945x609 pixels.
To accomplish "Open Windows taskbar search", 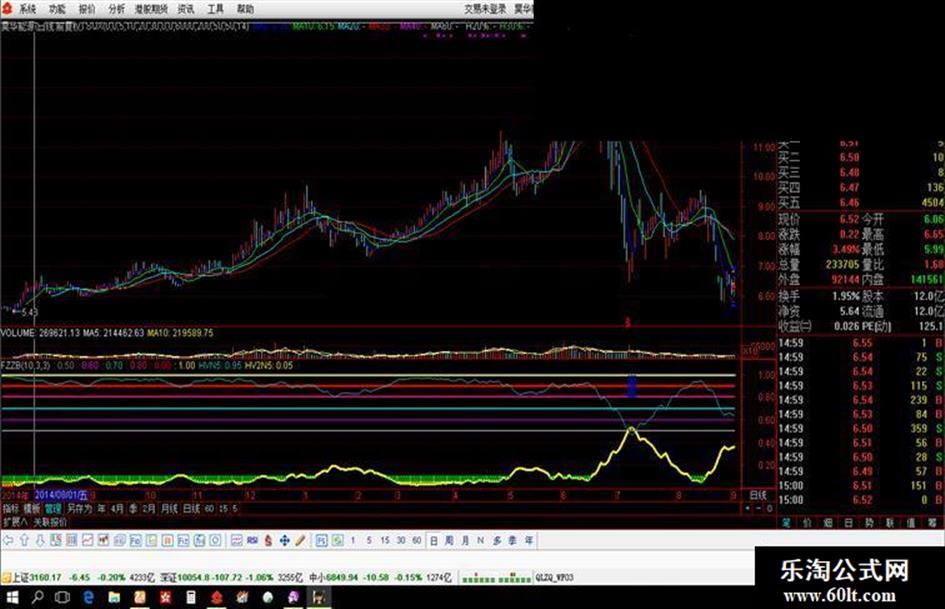I will coord(37,598).
